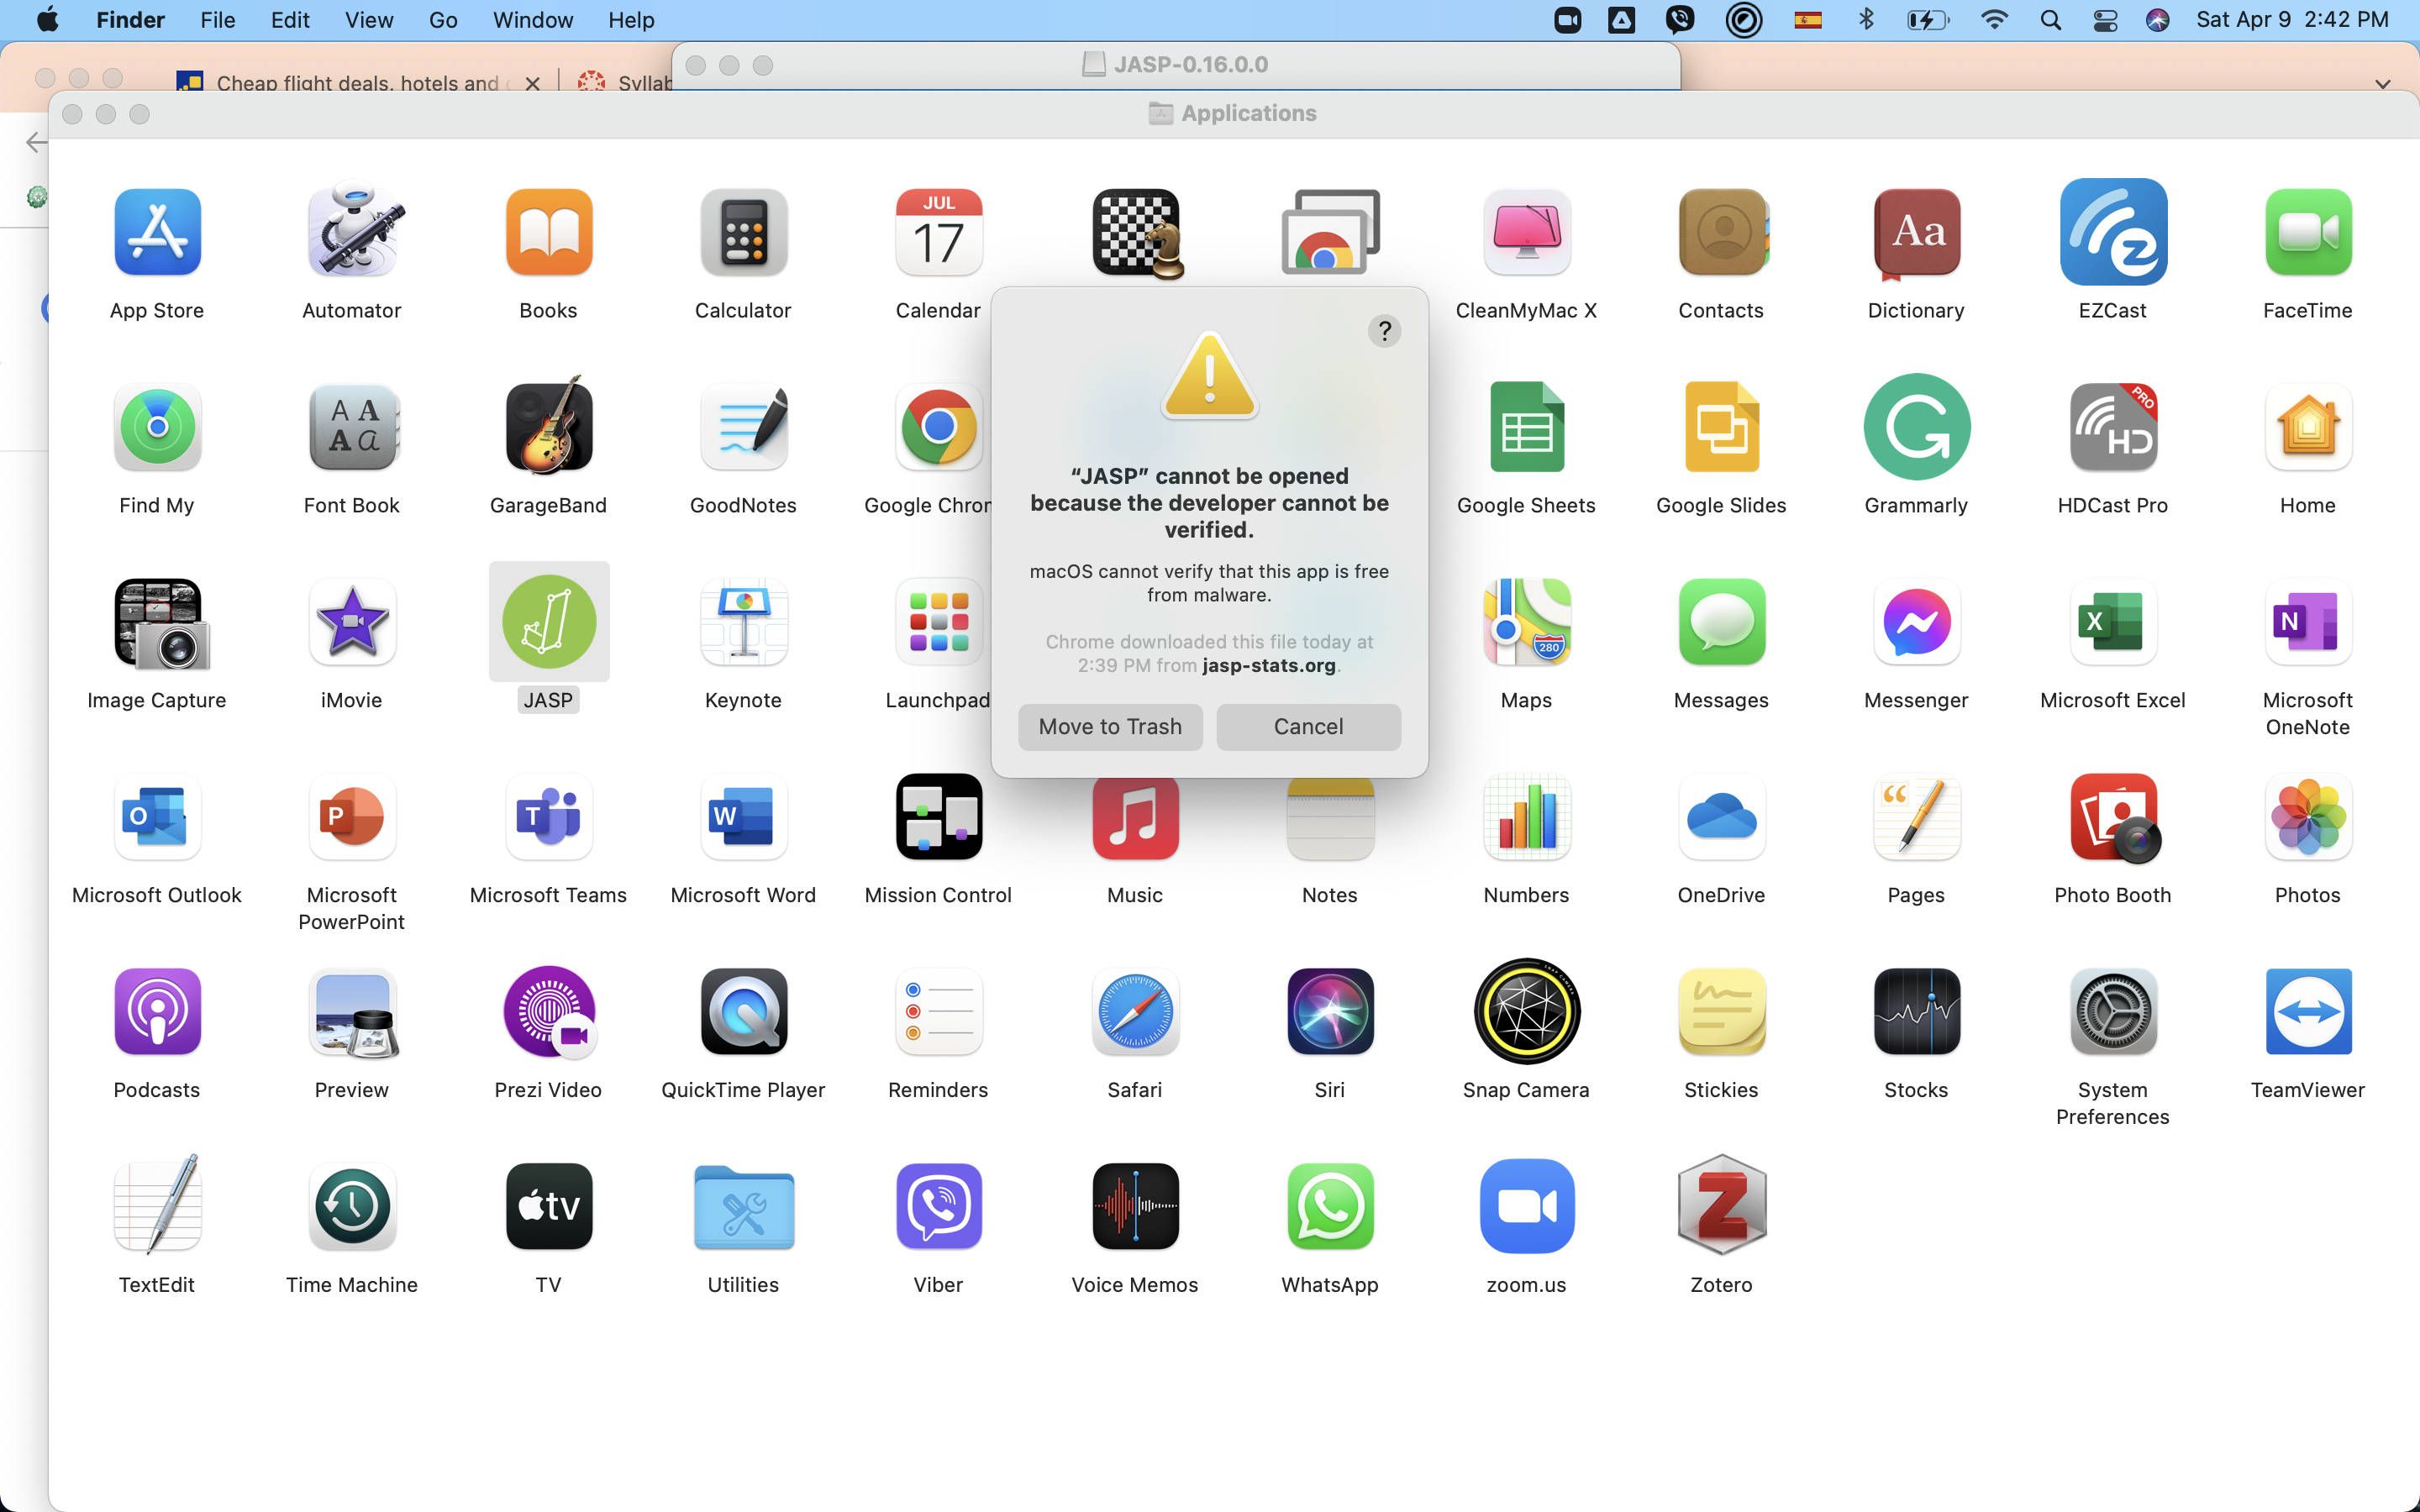Viewport: 2420px width, 1512px height.
Task: Cancel the JASP warning dialog
Action: pos(1308,727)
